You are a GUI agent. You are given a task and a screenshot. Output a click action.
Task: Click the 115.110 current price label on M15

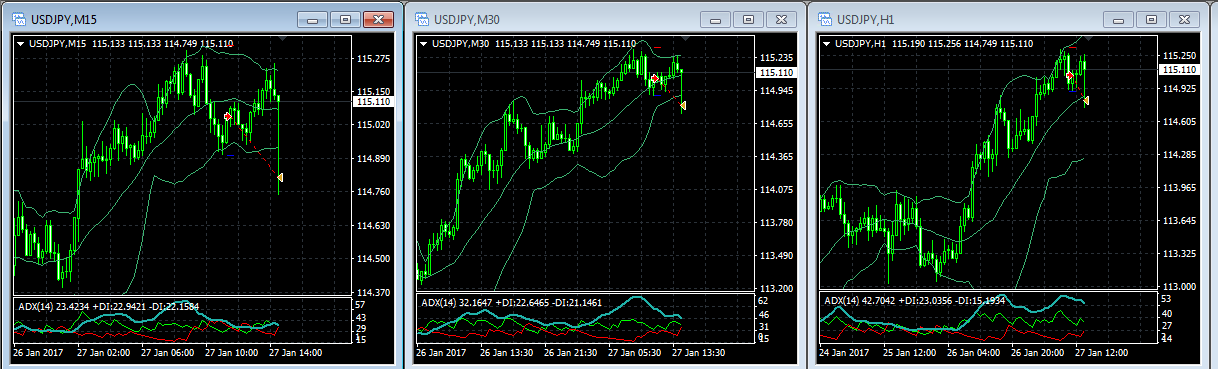[x=372, y=101]
